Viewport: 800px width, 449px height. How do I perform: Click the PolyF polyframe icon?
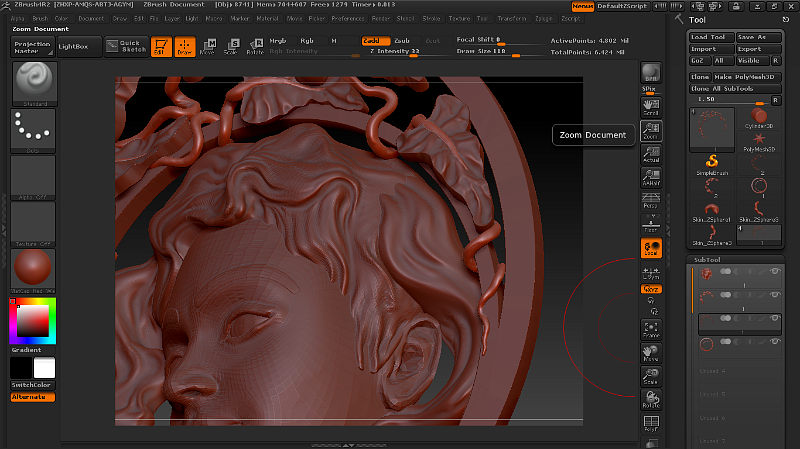coord(651,423)
